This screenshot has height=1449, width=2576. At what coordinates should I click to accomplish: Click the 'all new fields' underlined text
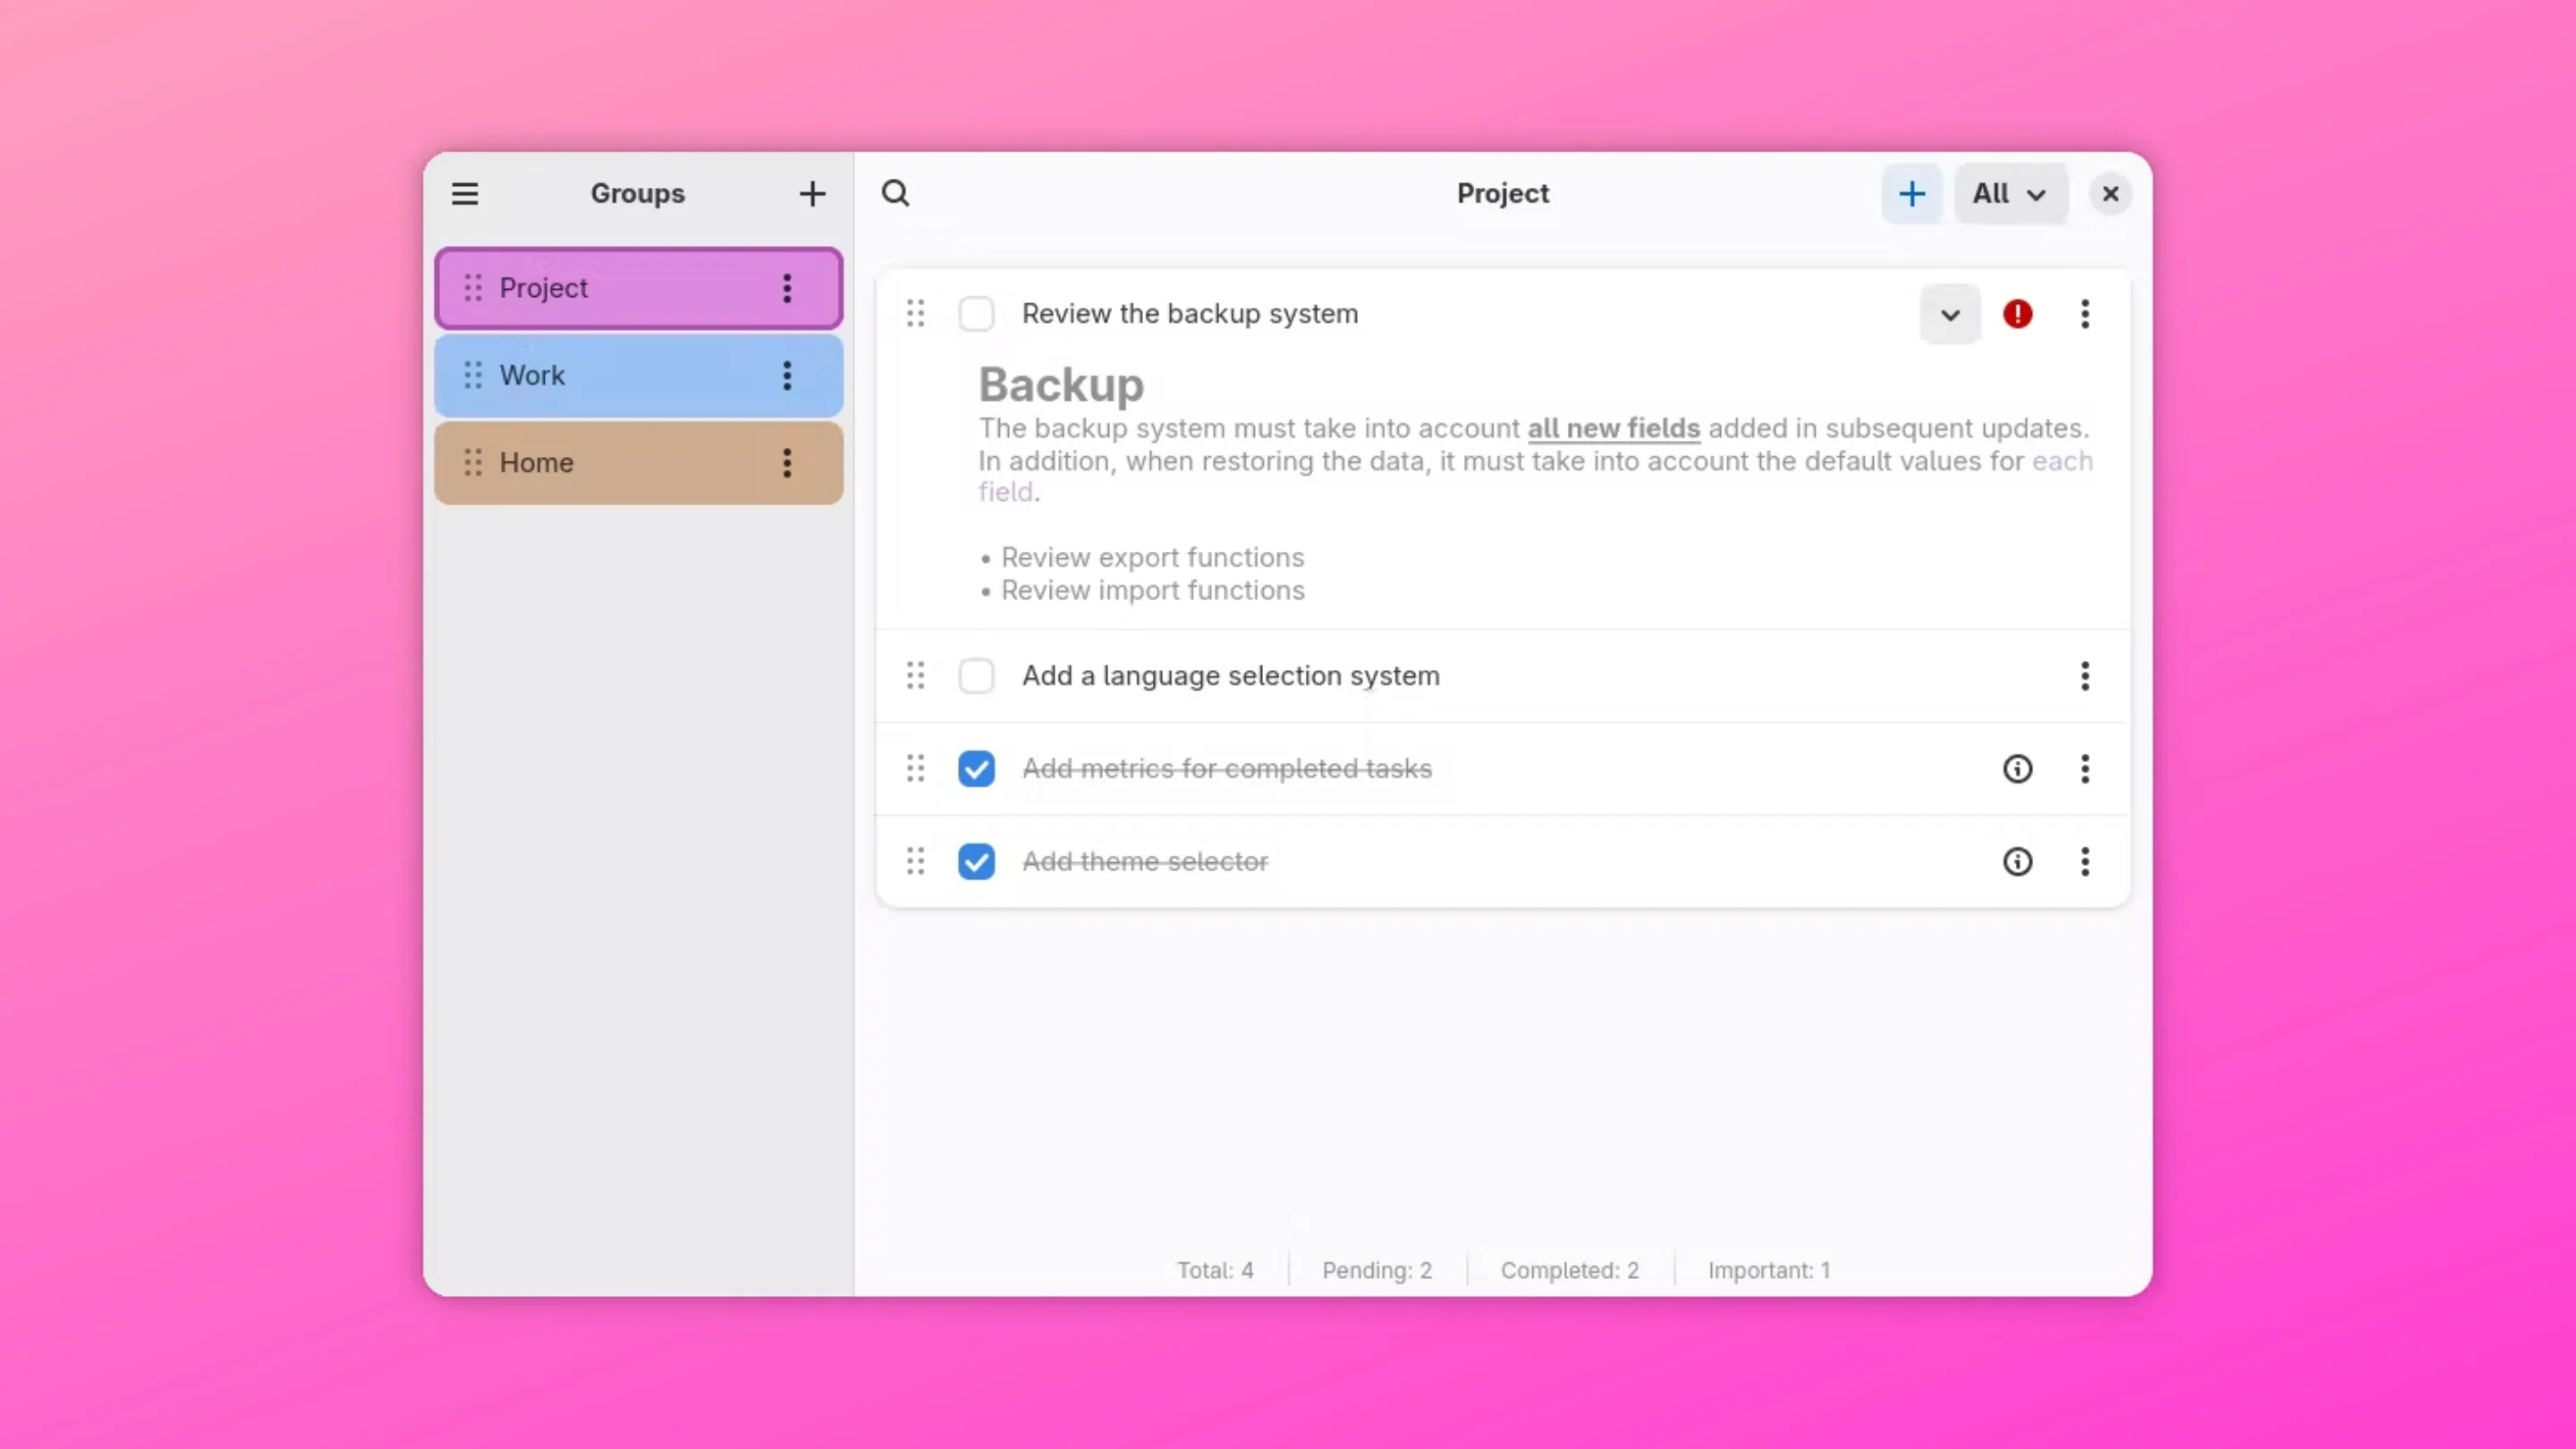point(1613,428)
